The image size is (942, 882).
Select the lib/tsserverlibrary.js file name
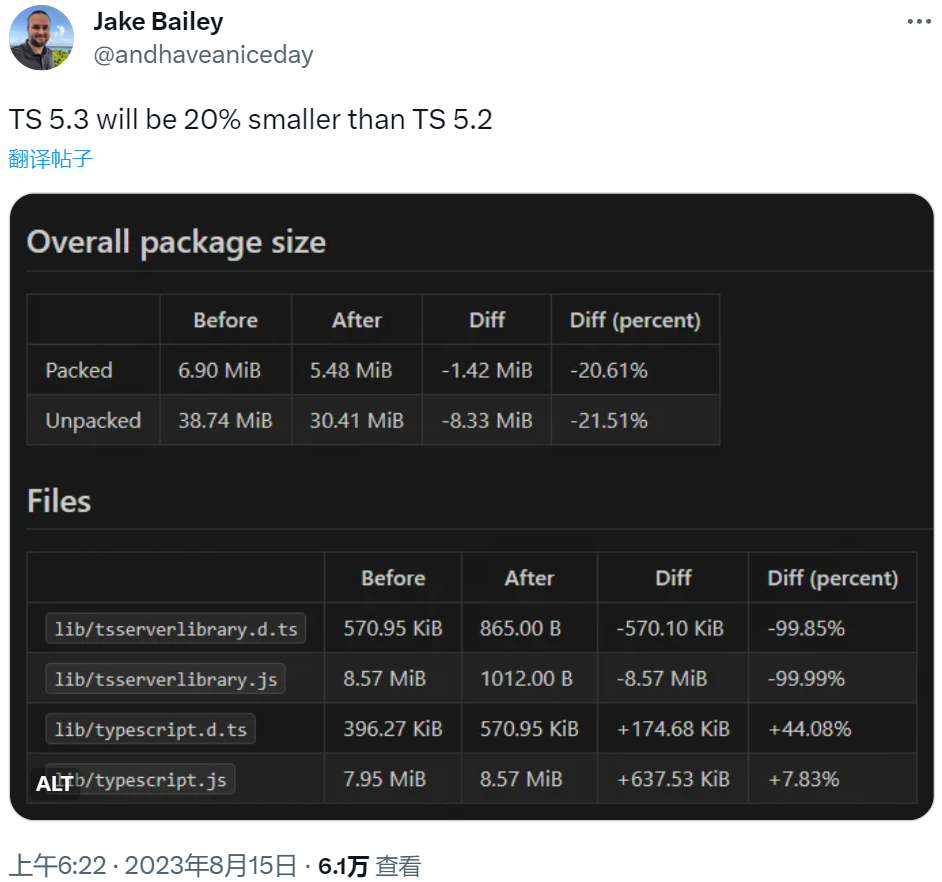165,679
